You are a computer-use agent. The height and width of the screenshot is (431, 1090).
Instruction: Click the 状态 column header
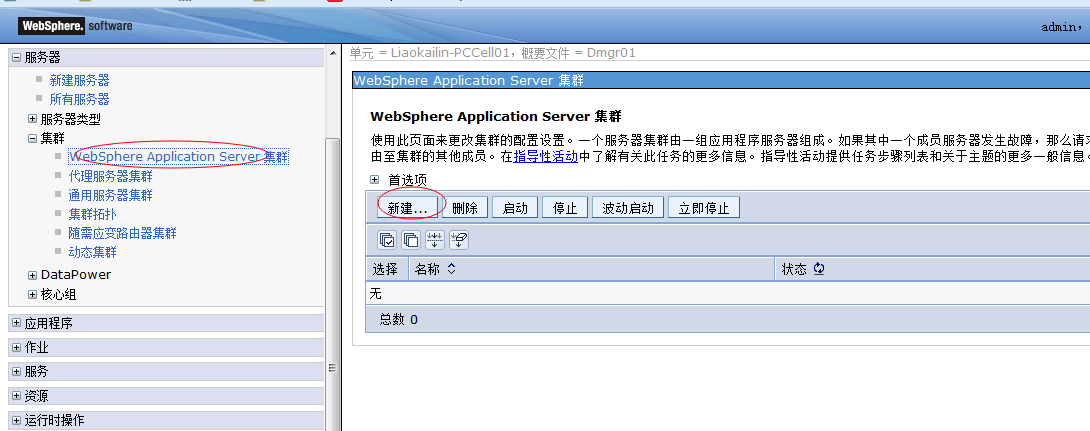point(794,269)
